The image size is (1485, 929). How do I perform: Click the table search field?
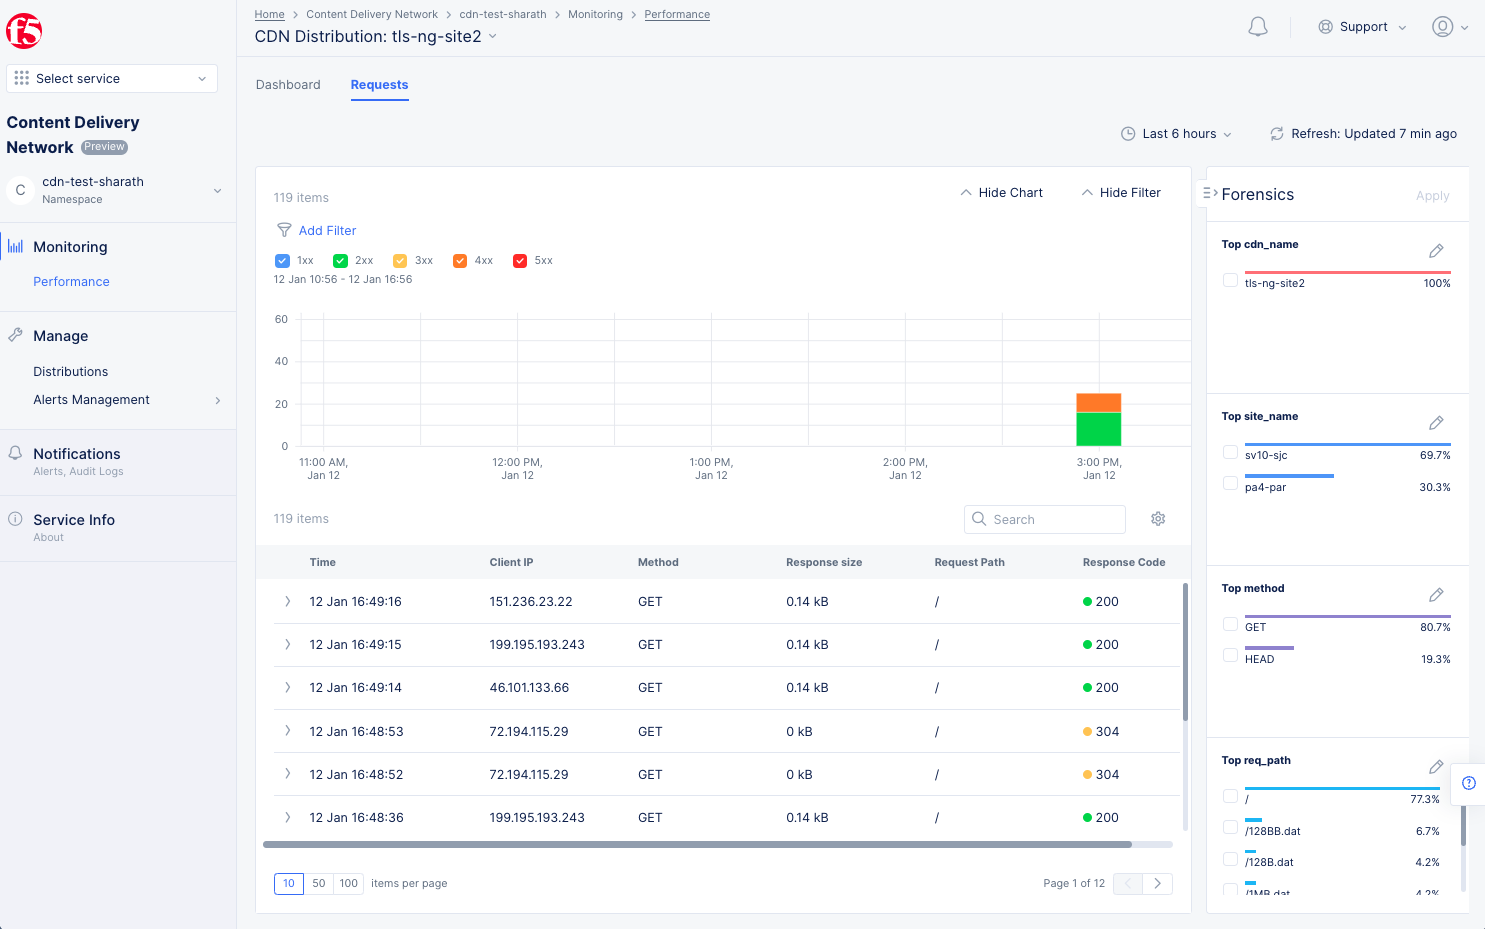tap(1044, 519)
